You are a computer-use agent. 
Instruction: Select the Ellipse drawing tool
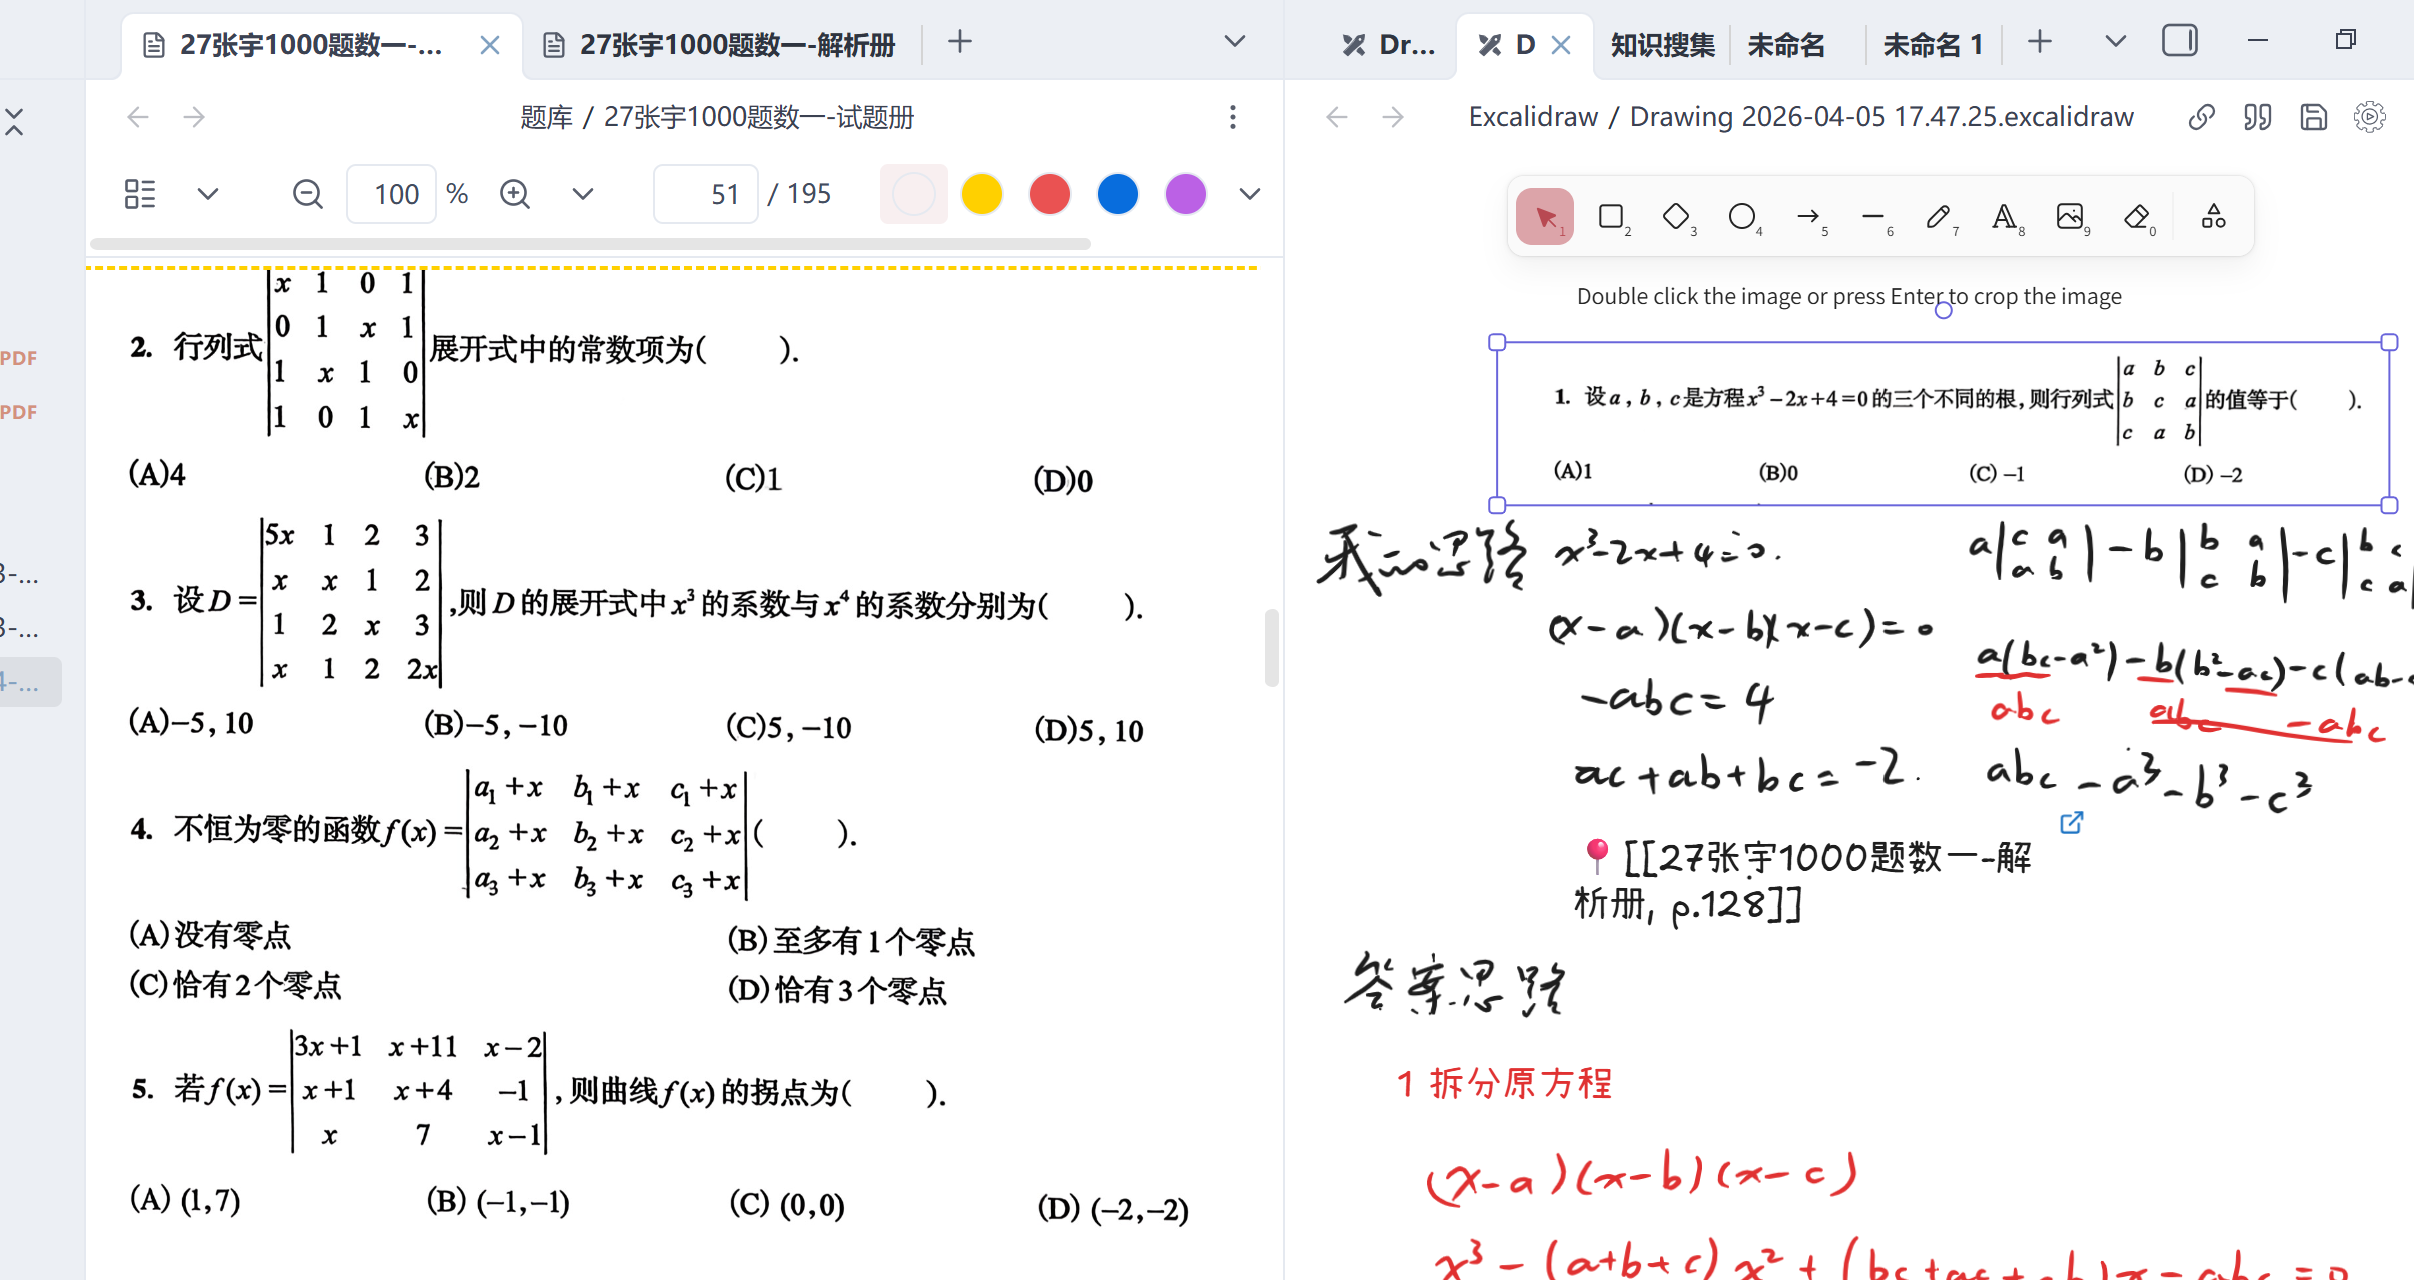(x=1741, y=217)
